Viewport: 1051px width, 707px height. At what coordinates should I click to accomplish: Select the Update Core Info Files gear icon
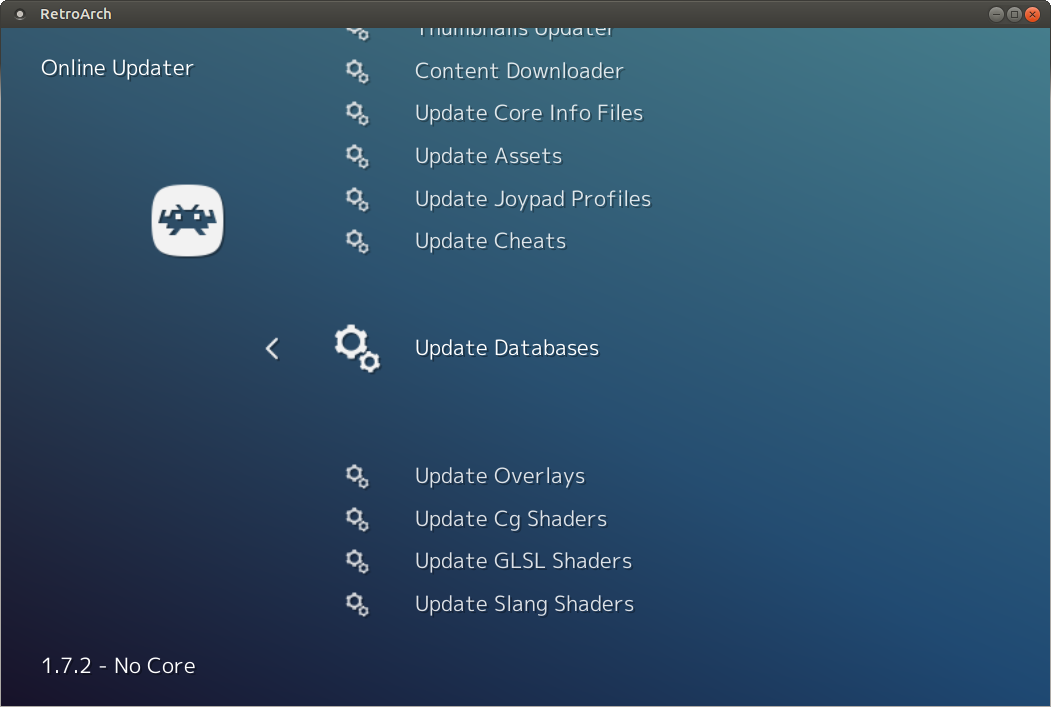click(357, 114)
